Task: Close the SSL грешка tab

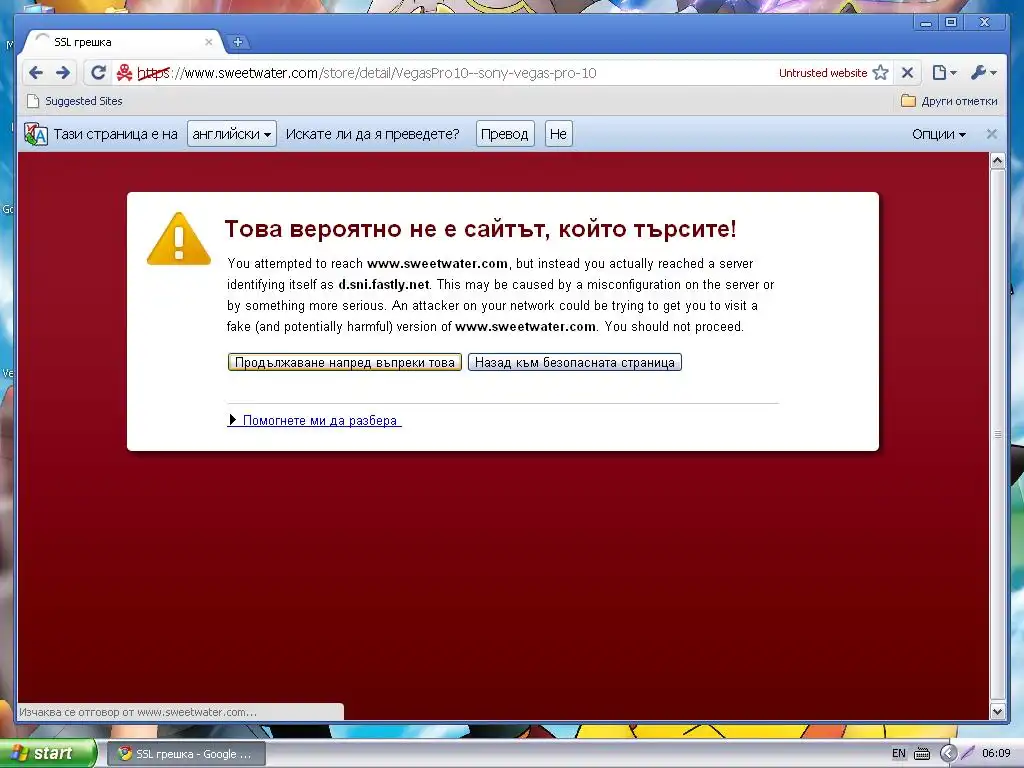Action: [x=208, y=42]
